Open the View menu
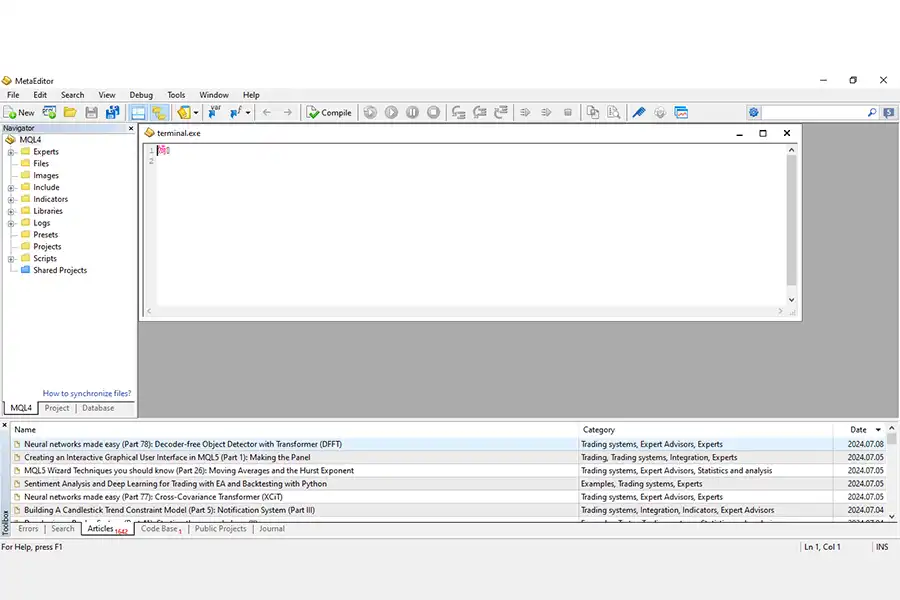900x600 pixels. [107, 95]
